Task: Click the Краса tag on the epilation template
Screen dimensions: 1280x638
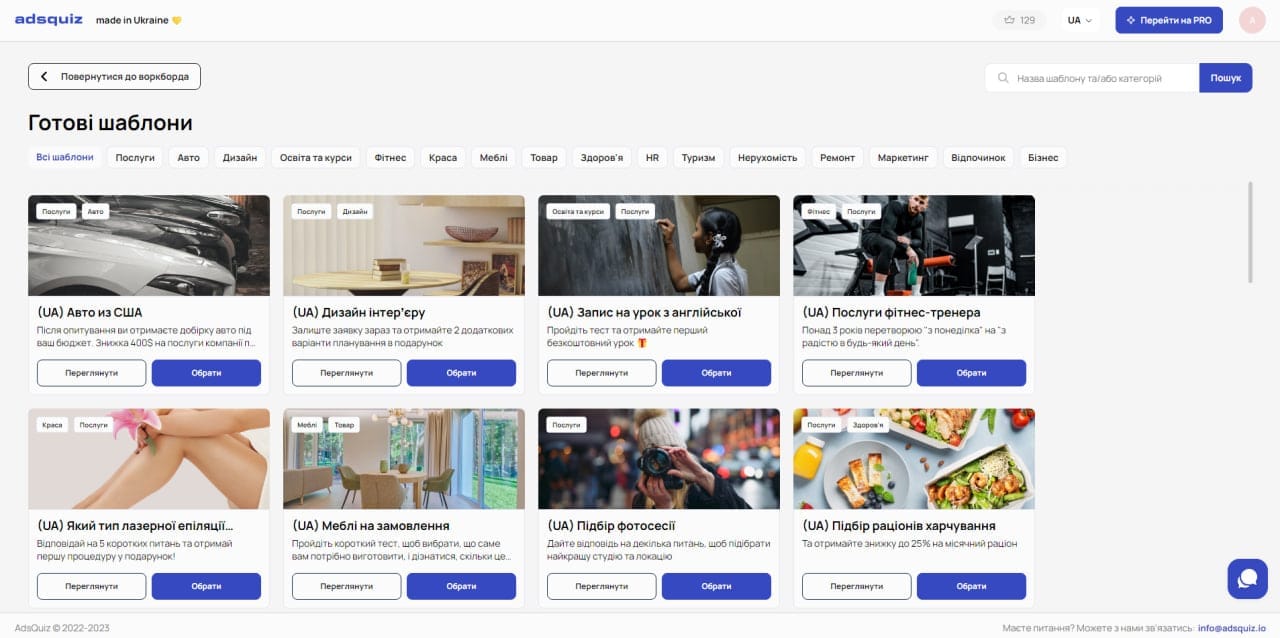Action: (52, 425)
